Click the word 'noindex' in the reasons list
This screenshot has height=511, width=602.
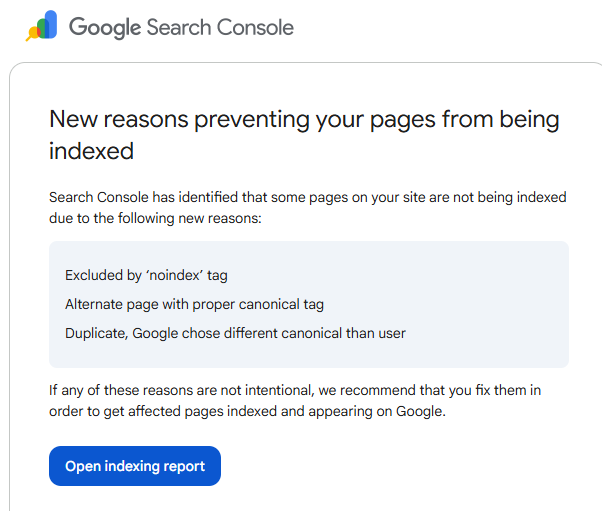click(x=173, y=275)
